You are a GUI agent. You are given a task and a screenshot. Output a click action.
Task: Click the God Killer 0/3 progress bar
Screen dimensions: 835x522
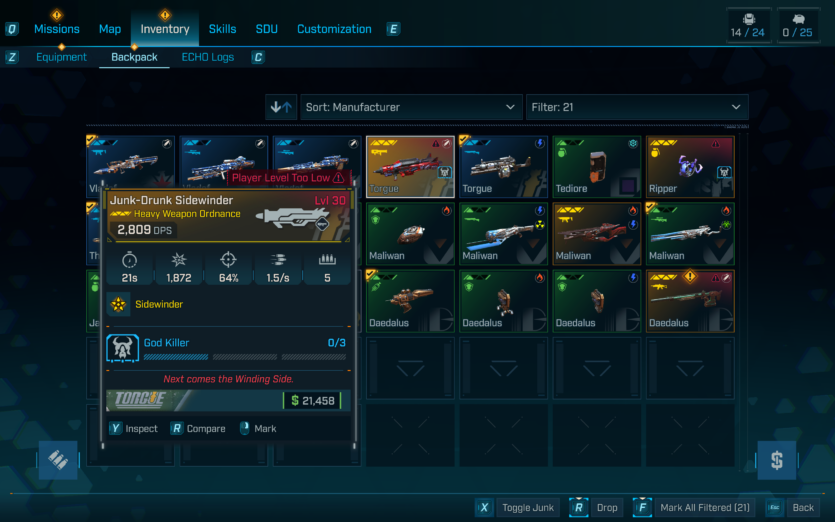(244, 357)
